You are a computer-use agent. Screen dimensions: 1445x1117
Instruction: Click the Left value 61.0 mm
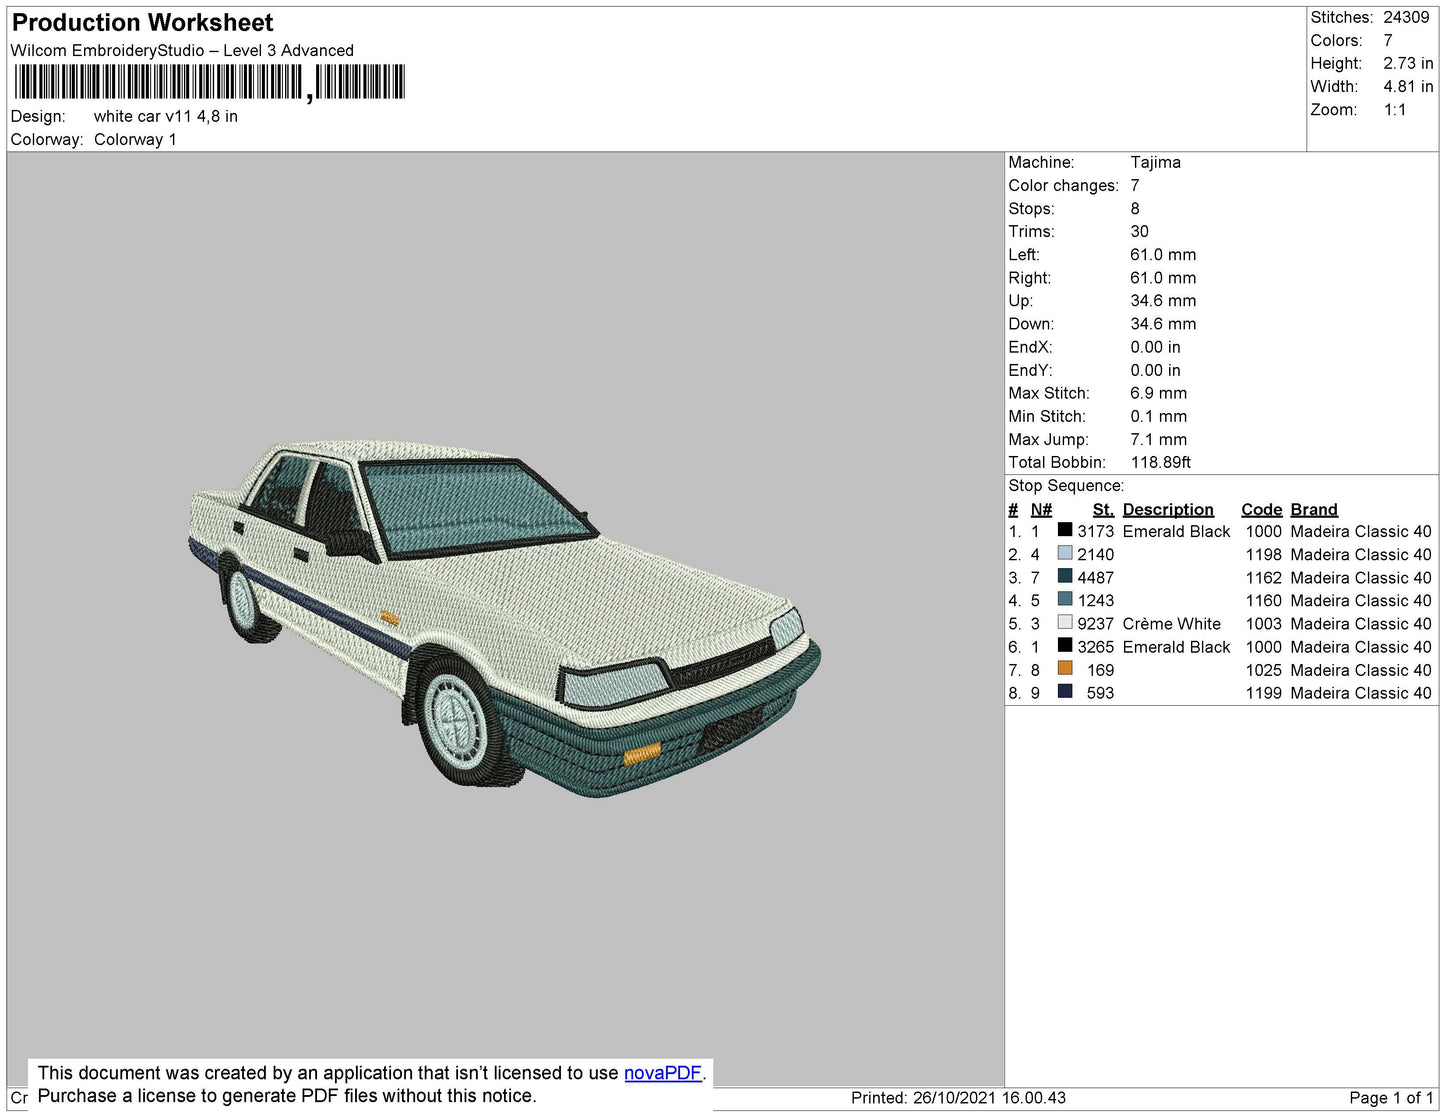(1163, 255)
